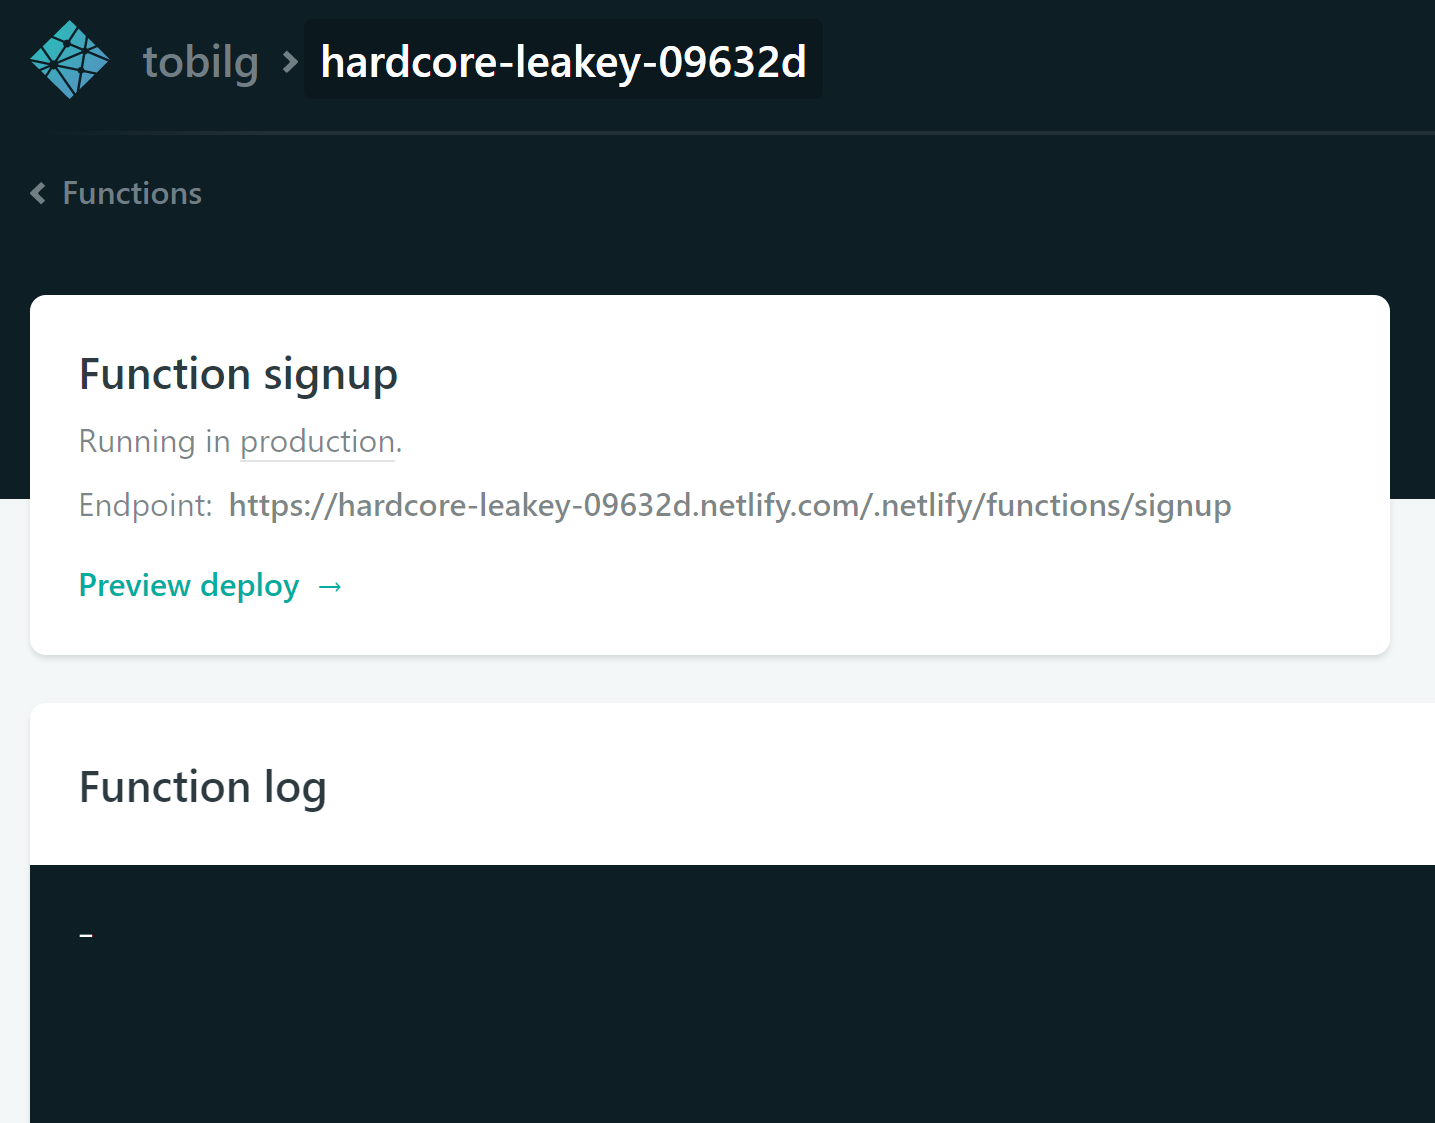Click the dash cursor in the log
Viewport: 1435px width, 1123px height.
click(x=86, y=936)
